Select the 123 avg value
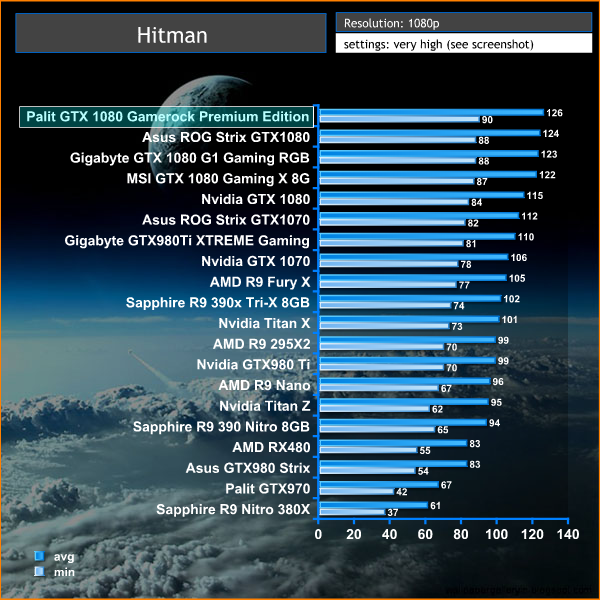 [x=549, y=154]
